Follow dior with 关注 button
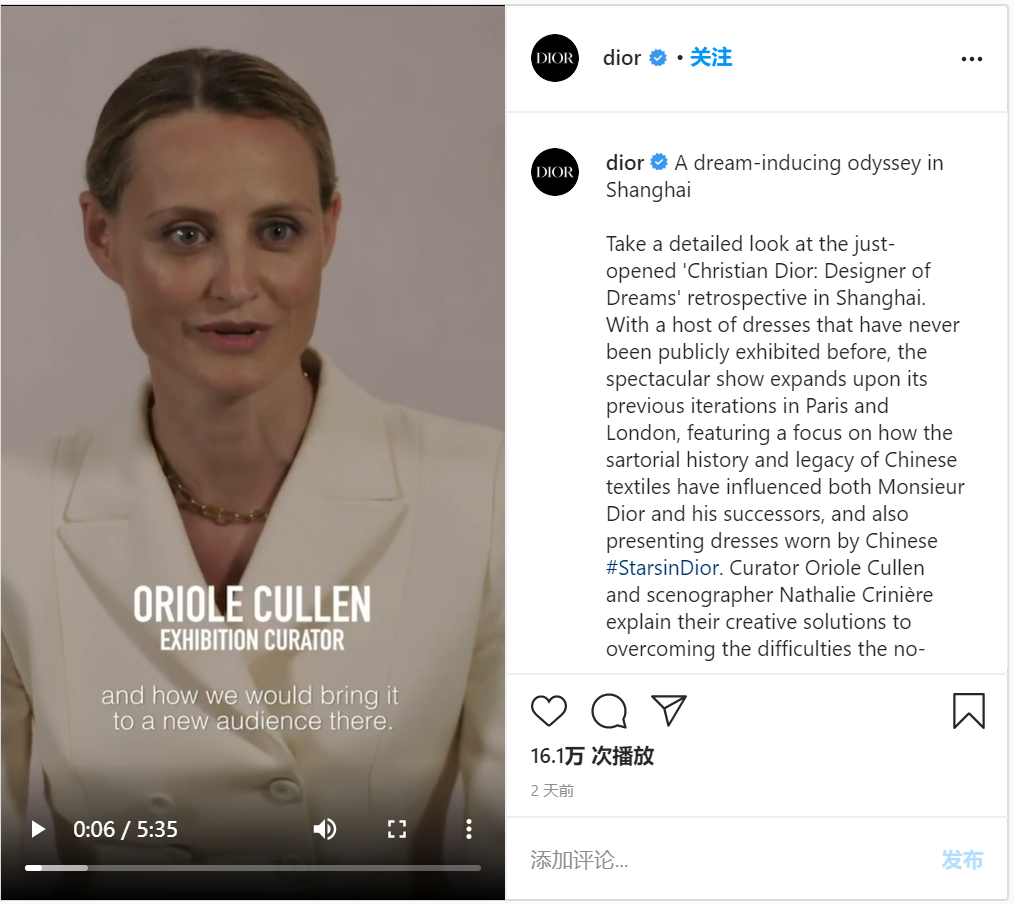Viewport: 1014px width, 904px height. 711,58
